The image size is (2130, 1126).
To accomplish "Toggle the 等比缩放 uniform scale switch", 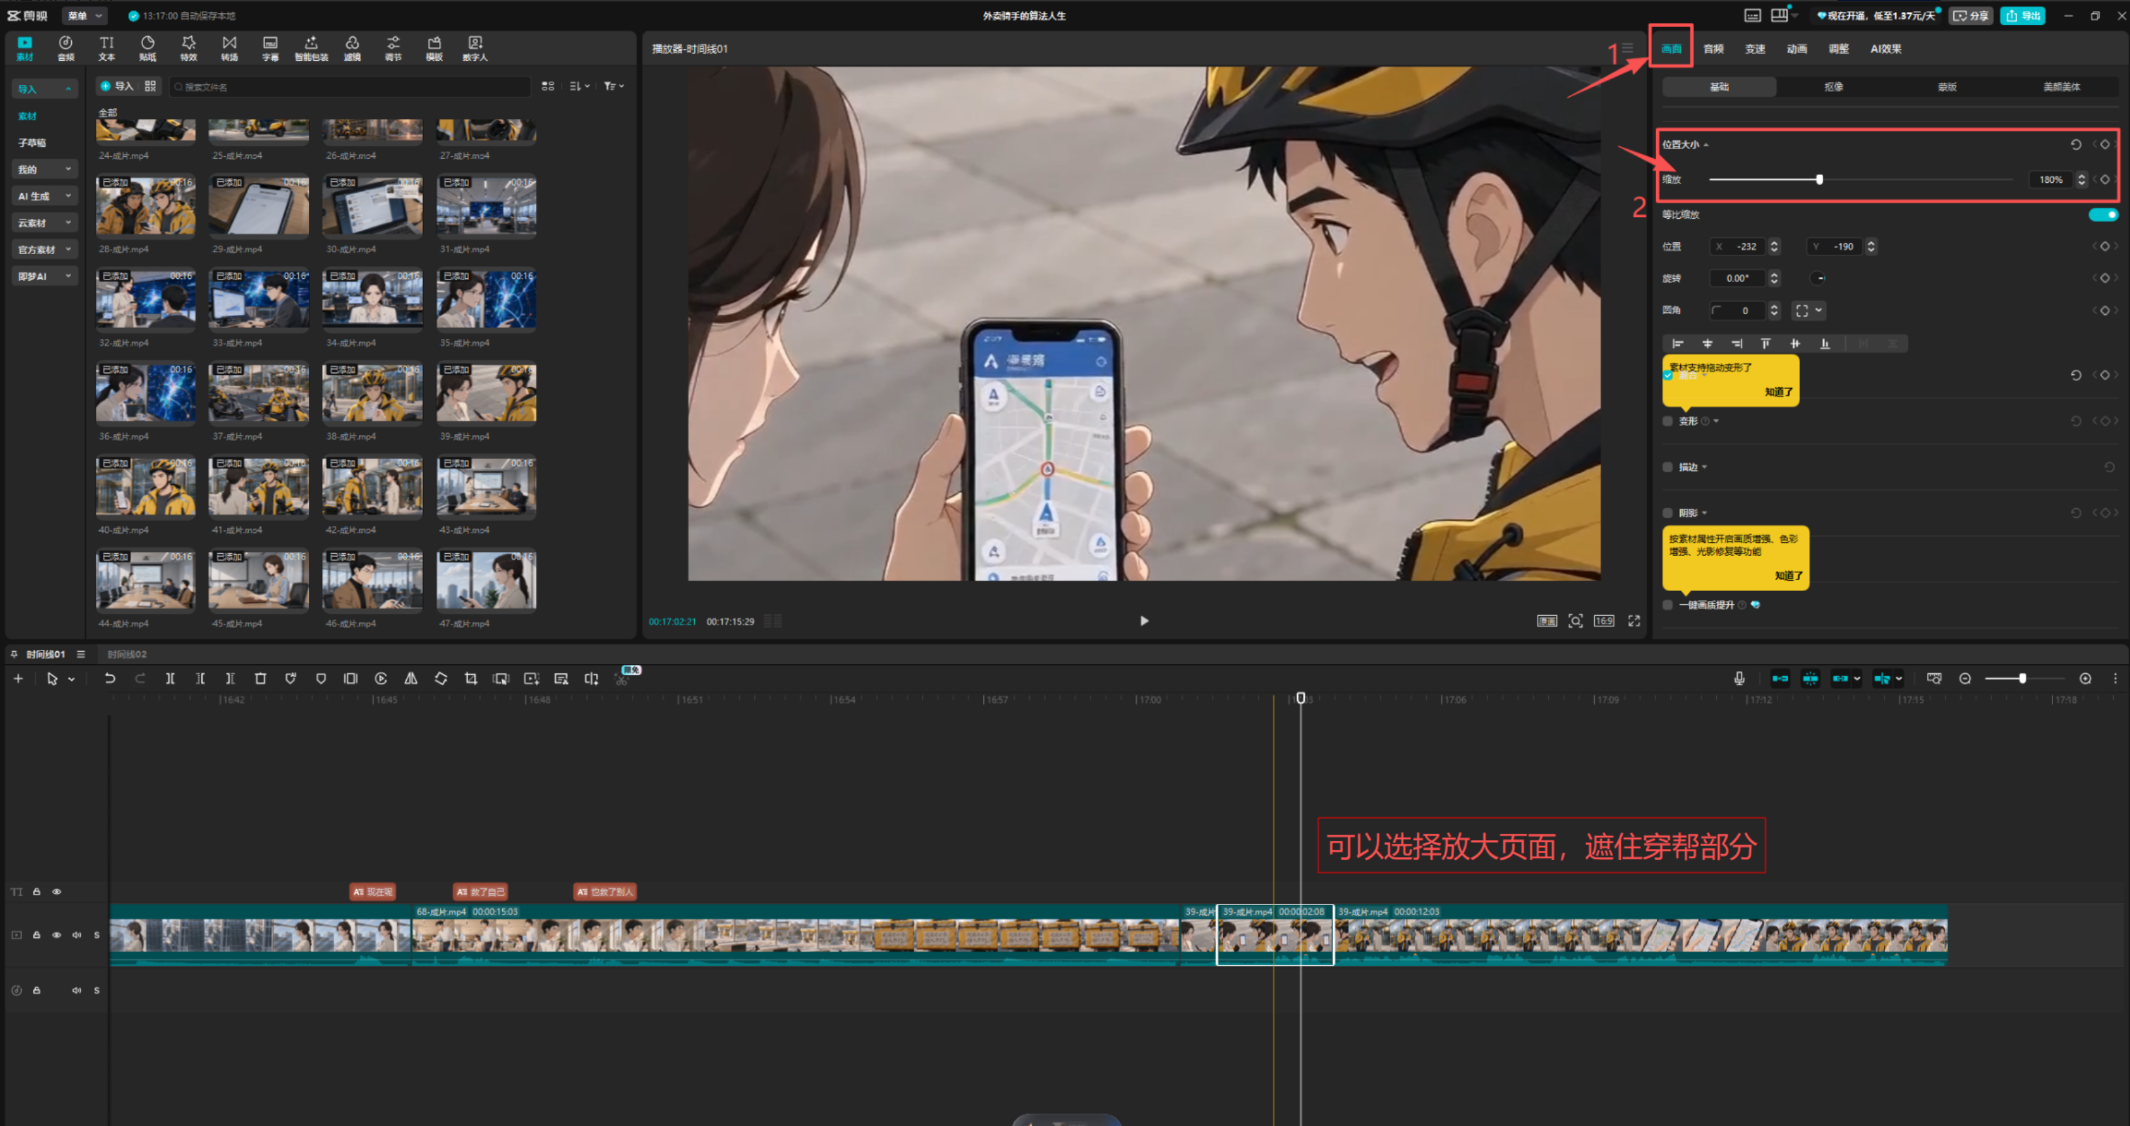I will [2103, 214].
